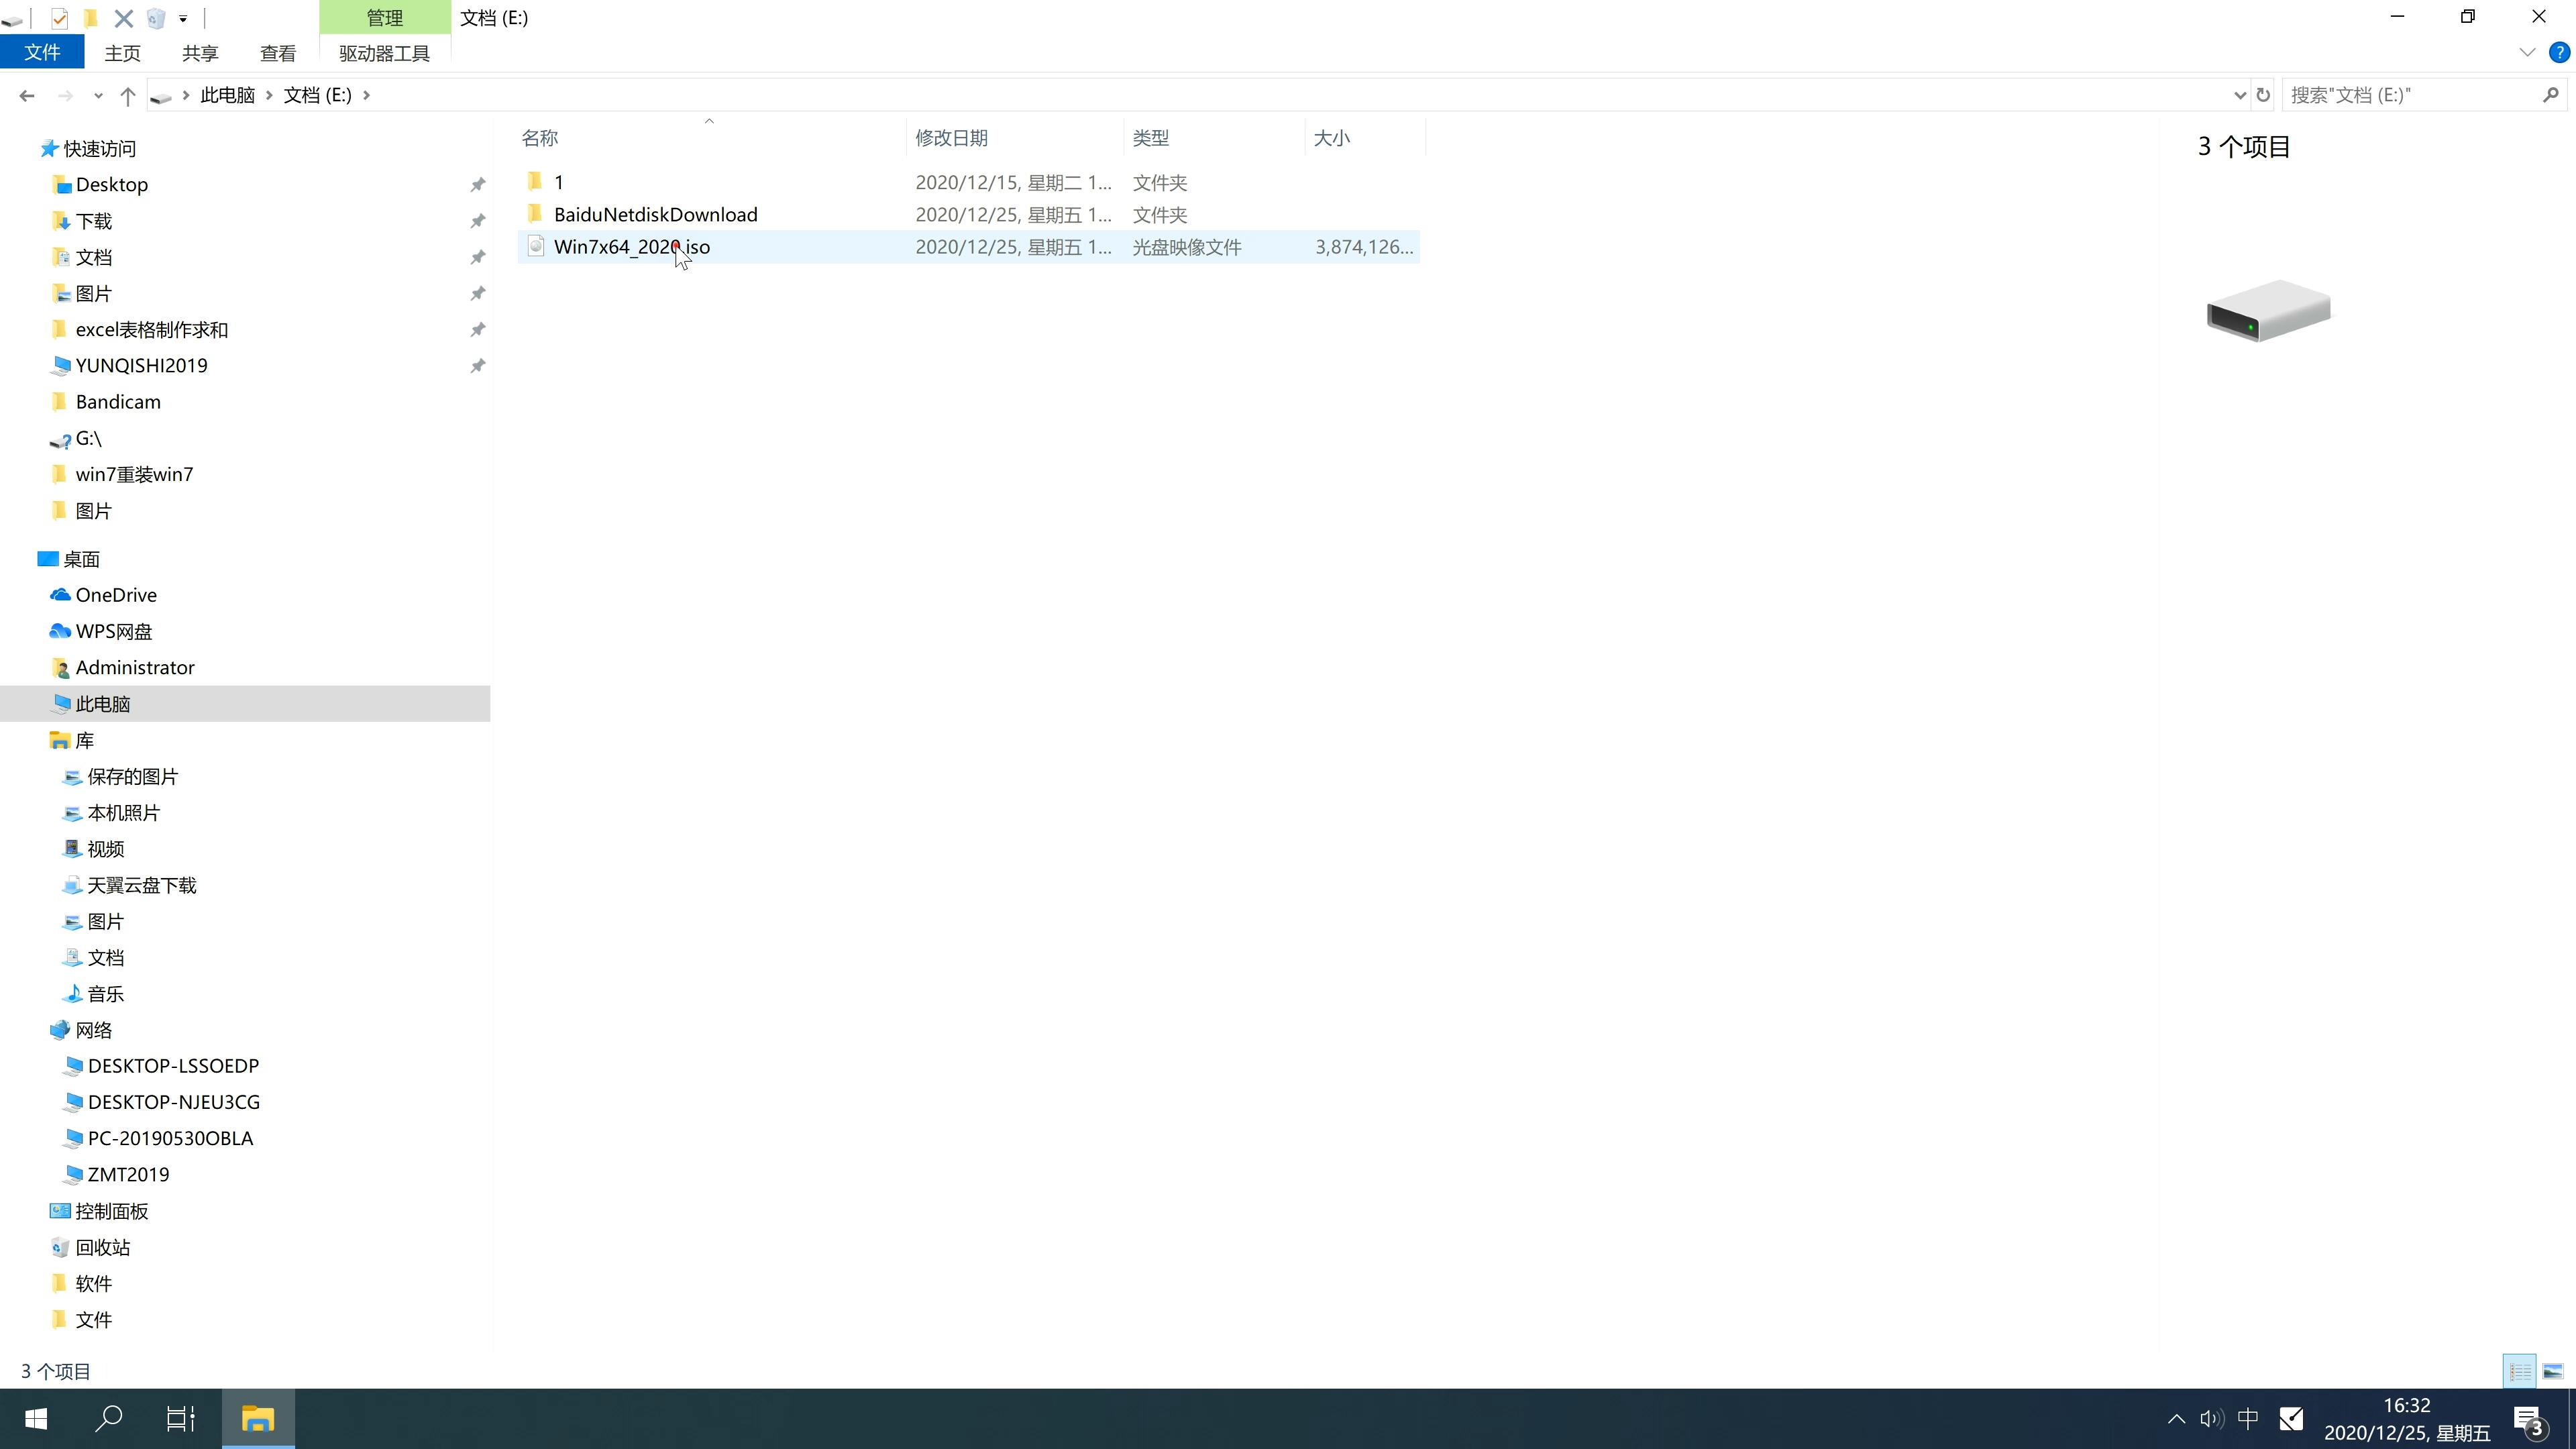Expand the 此电脑 (This PC) tree item
Viewport: 2576px width, 1449px height.
[x=37, y=702]
